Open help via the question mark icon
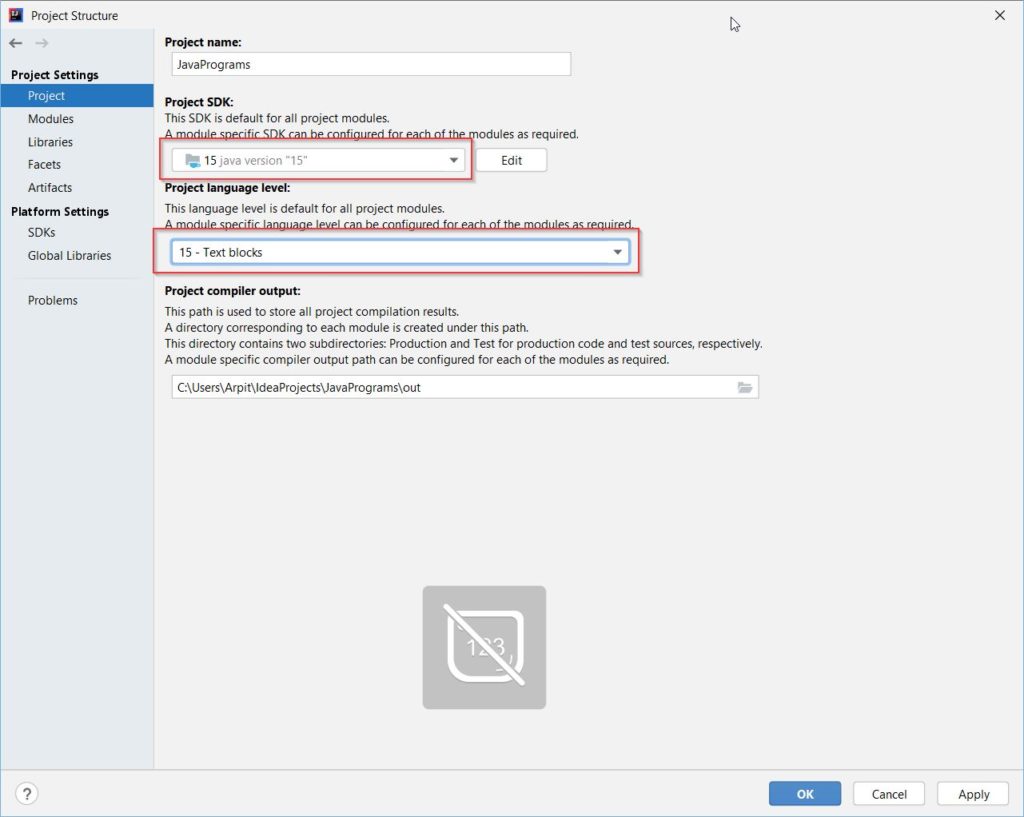 click(x=26, y=793)
